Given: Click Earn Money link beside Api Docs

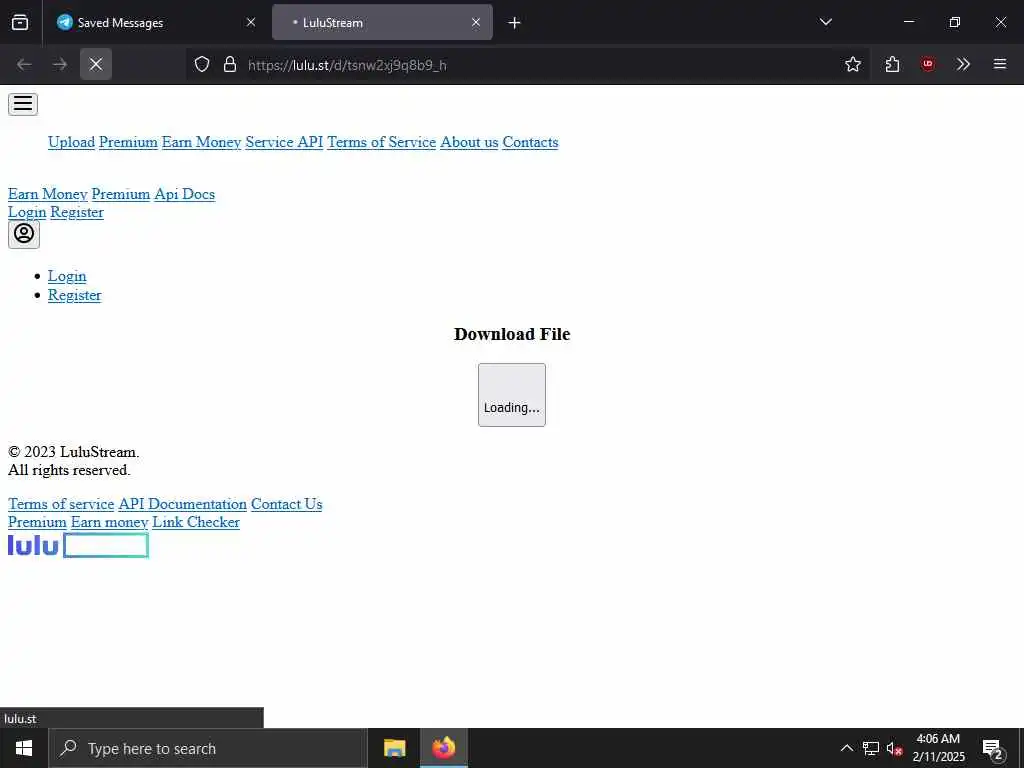Looking at the screenshot, I should click(48, 194).
